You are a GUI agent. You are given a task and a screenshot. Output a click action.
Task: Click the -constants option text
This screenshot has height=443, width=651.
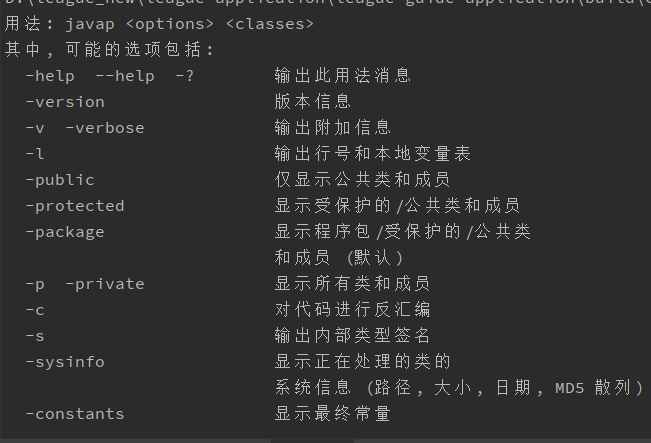point(75,414)
